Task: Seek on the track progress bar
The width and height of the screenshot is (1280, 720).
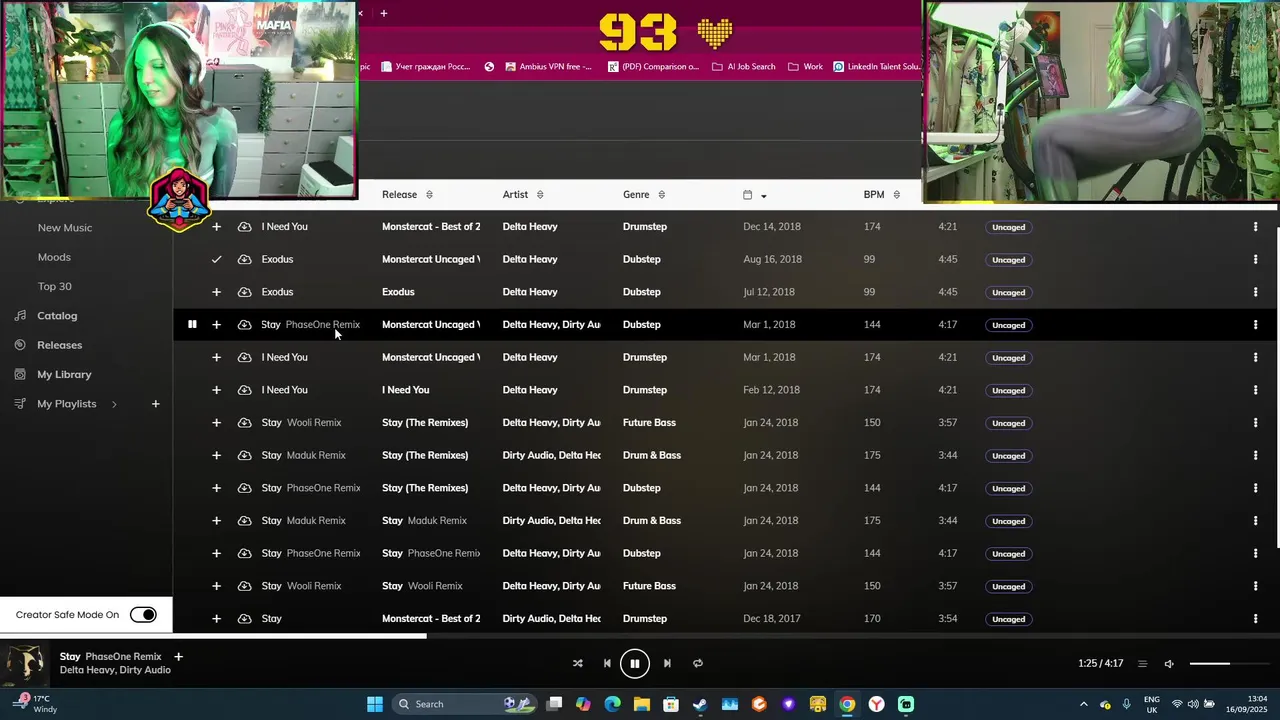Action: pyautogui.click(x=640, y=636)
